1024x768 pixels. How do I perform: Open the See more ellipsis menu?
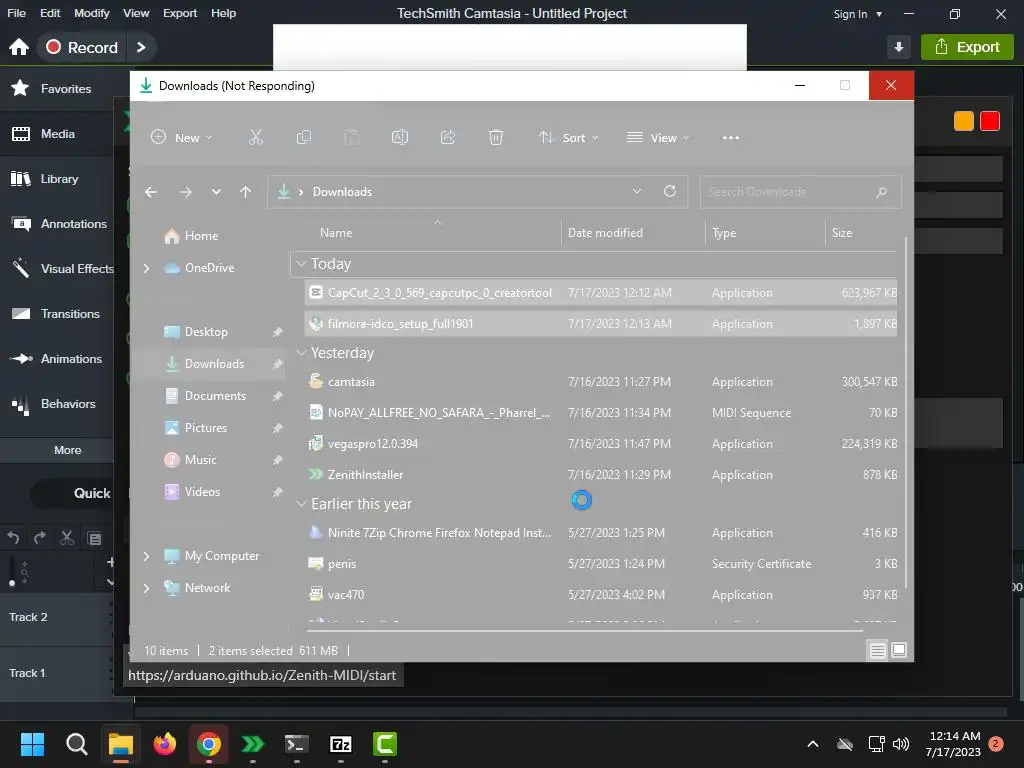(731, 138)
